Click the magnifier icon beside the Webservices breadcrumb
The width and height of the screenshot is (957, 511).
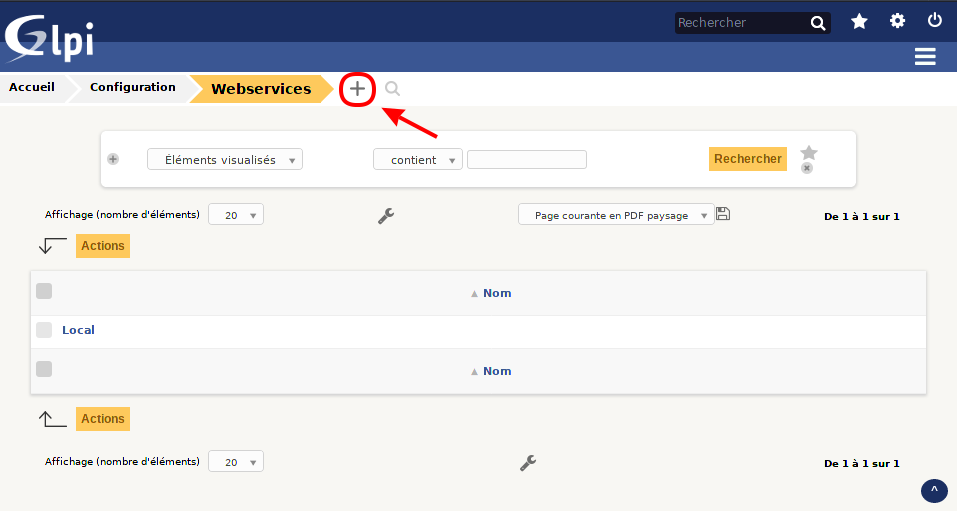[393, 89]
